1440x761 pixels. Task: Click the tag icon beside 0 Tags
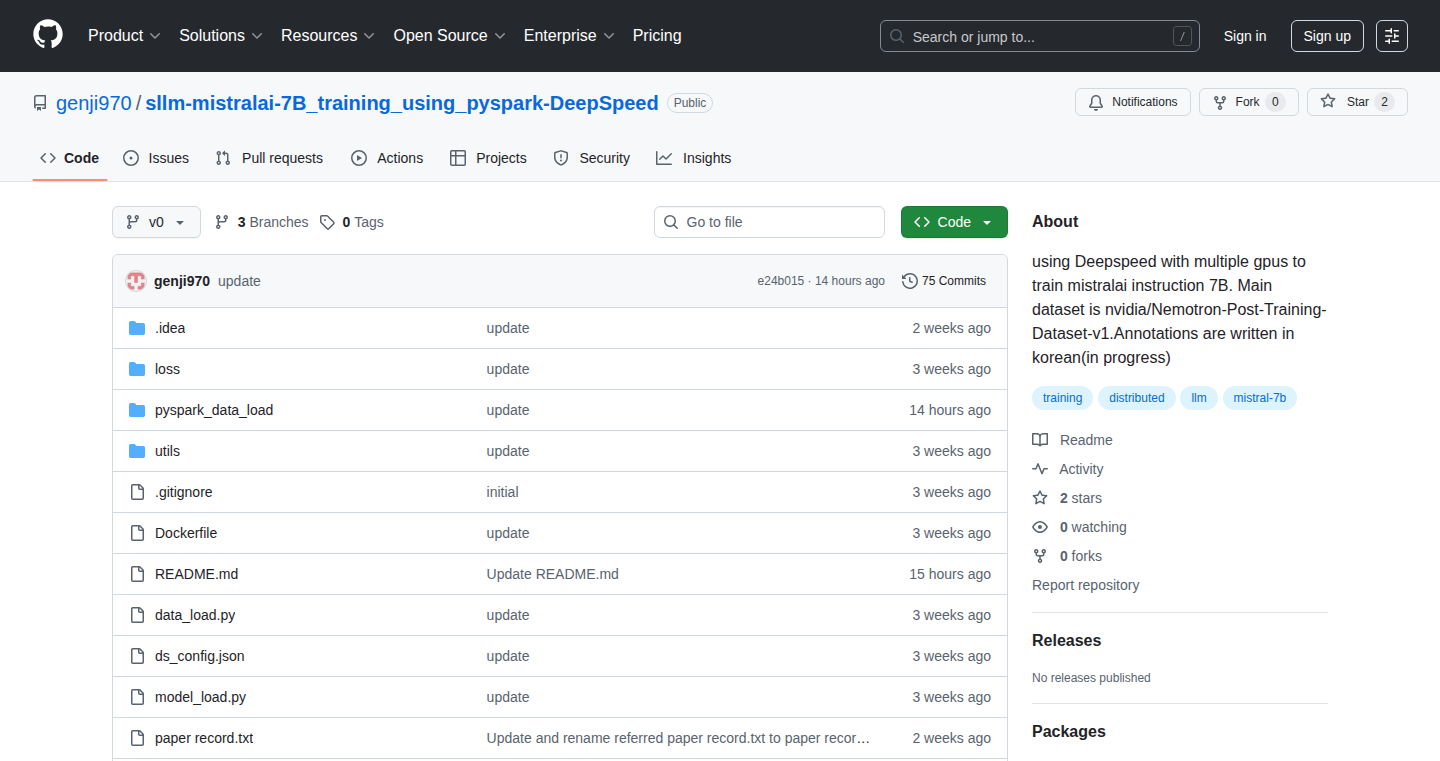(x=327, y=222)
